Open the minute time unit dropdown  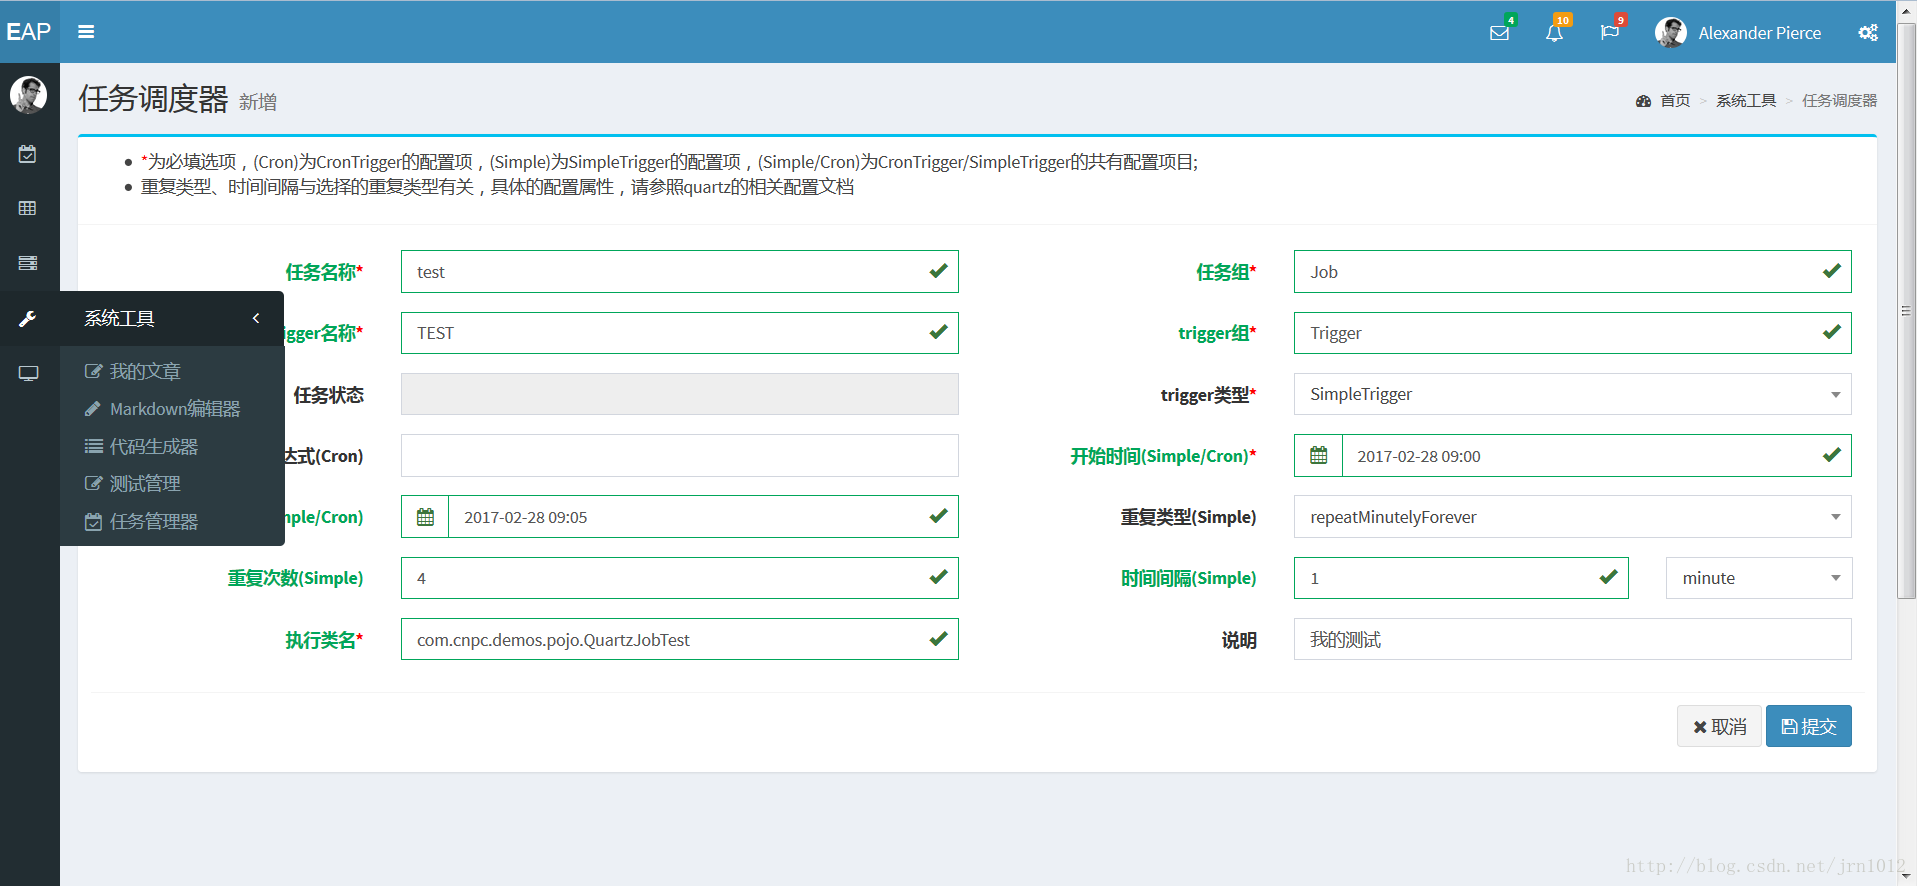(x=1759, y=578)
